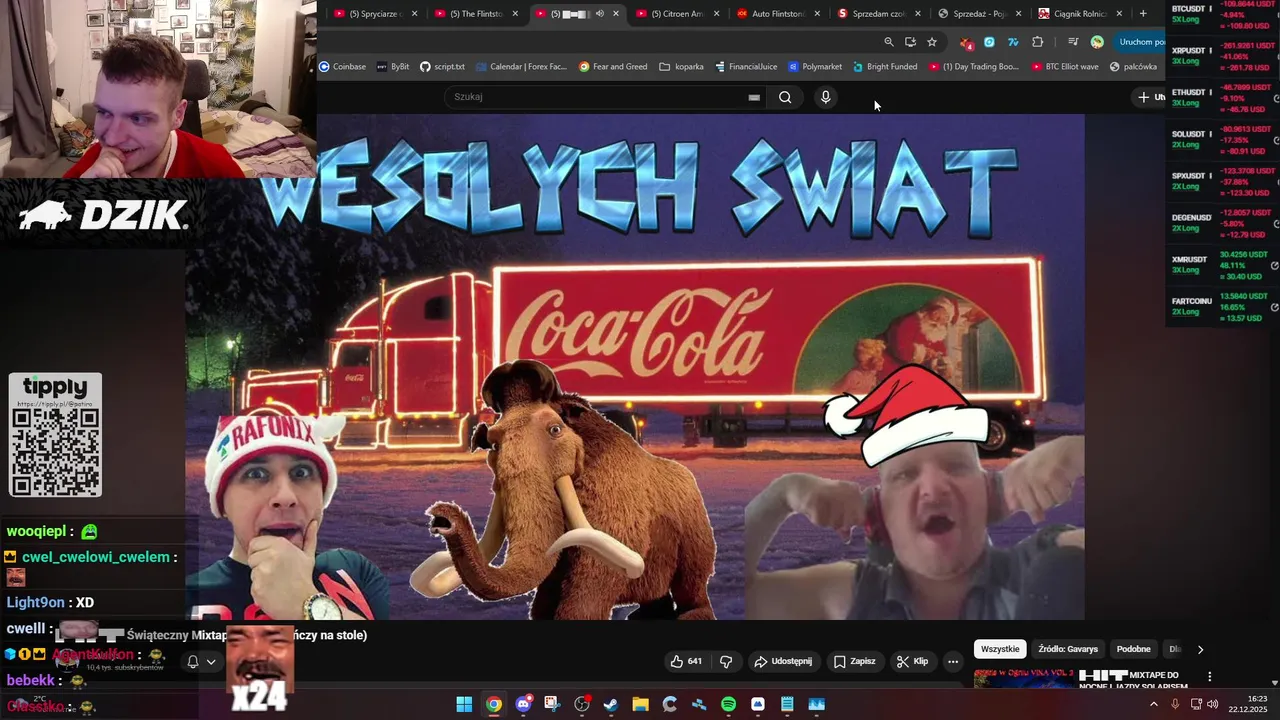This screenshot has width=1280, height=720.
Task: Open the Day Trading Boo... bookmark
Action: point(974,67)
